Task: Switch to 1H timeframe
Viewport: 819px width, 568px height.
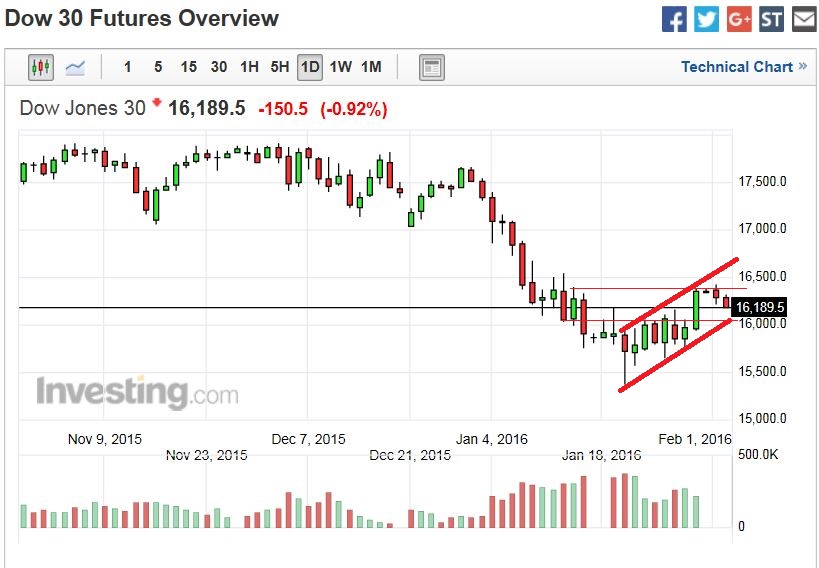Action: coord(249,68)
